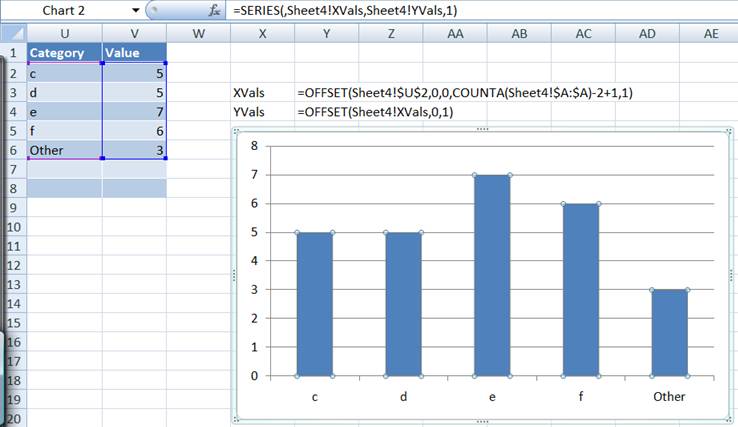738x427 pixels.
Task: Click the Category header cell
Action: tap(64, 53)
